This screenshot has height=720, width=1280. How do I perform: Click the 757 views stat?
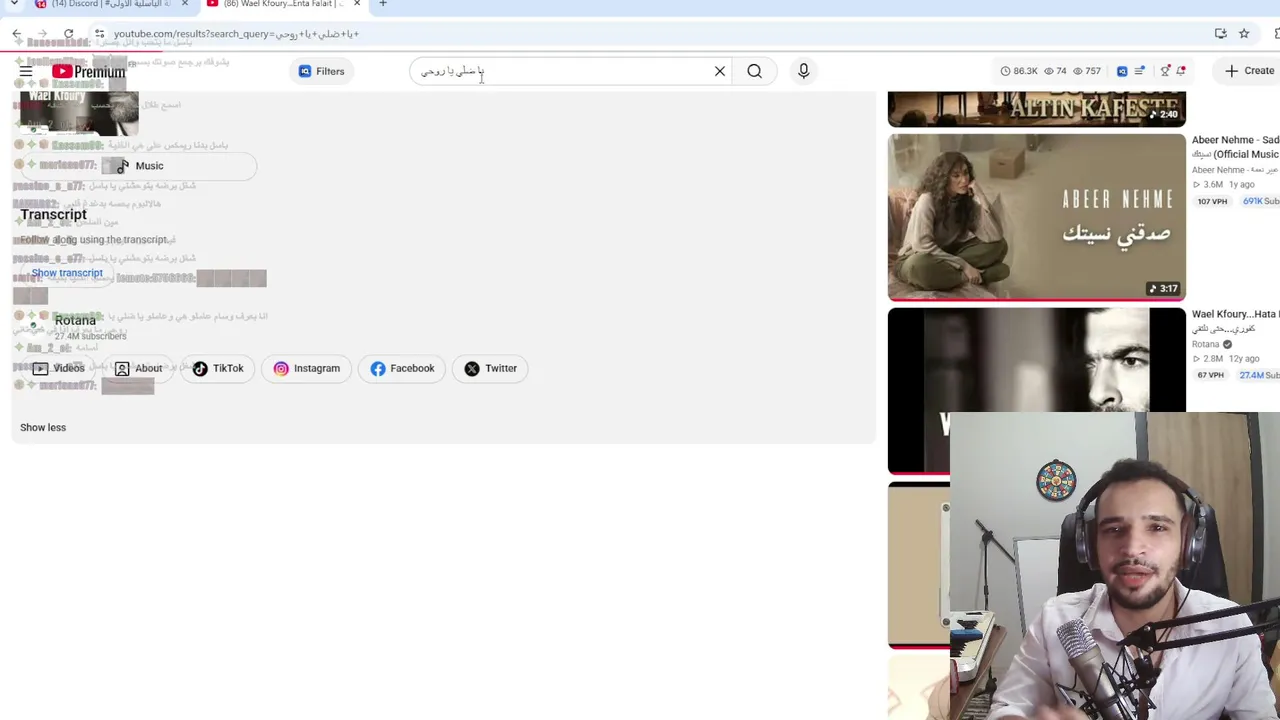point(1087,71)
